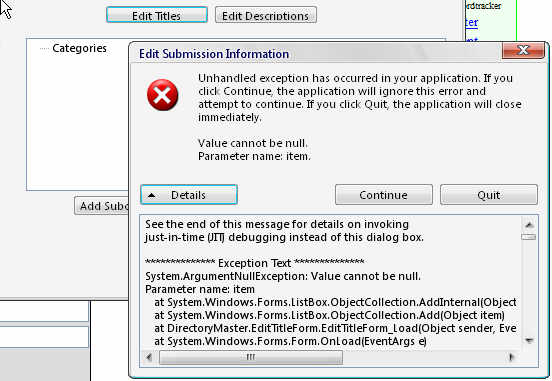552x381 pixels.
Task: Click the blue link ending in 'ter'
Action: [471, 23]
